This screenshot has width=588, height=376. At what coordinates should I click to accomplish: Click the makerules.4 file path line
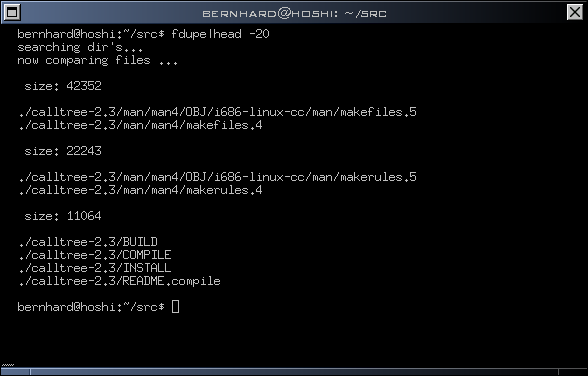point(140,190)
